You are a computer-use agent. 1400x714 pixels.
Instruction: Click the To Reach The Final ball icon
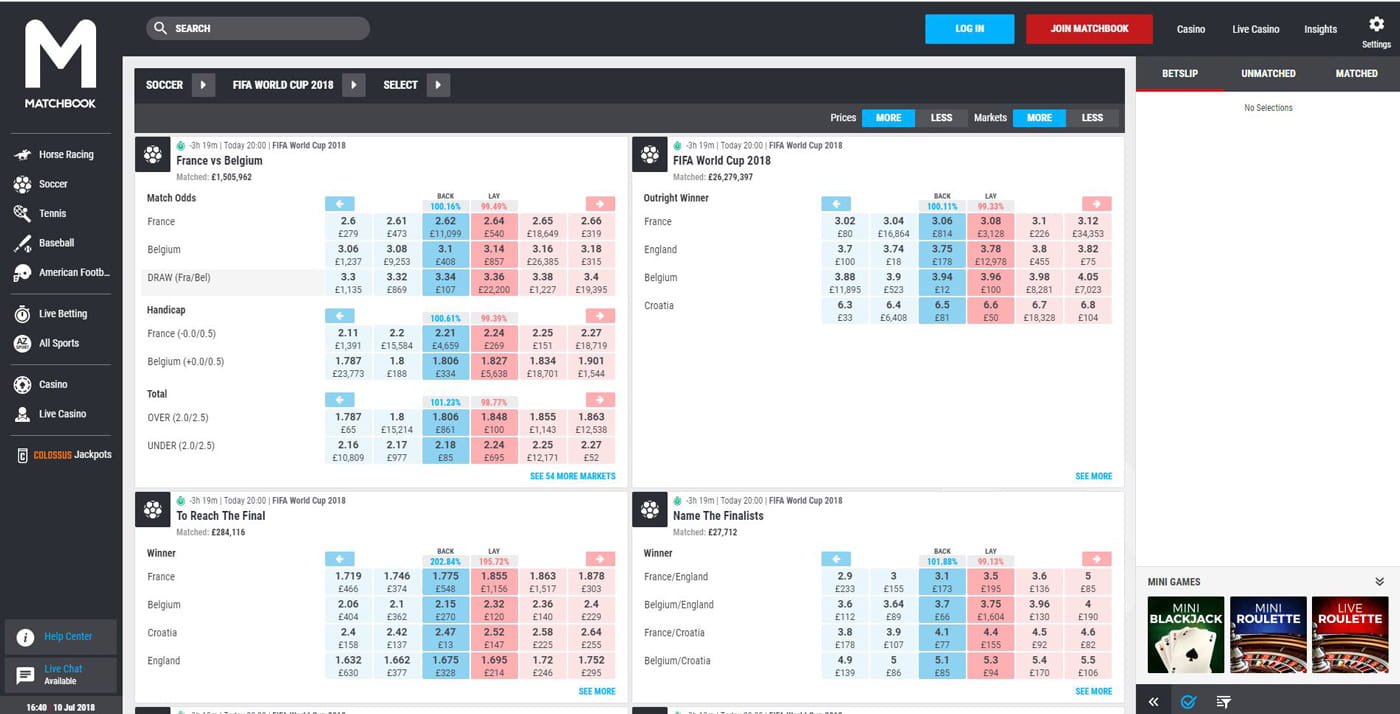(153, 510)
